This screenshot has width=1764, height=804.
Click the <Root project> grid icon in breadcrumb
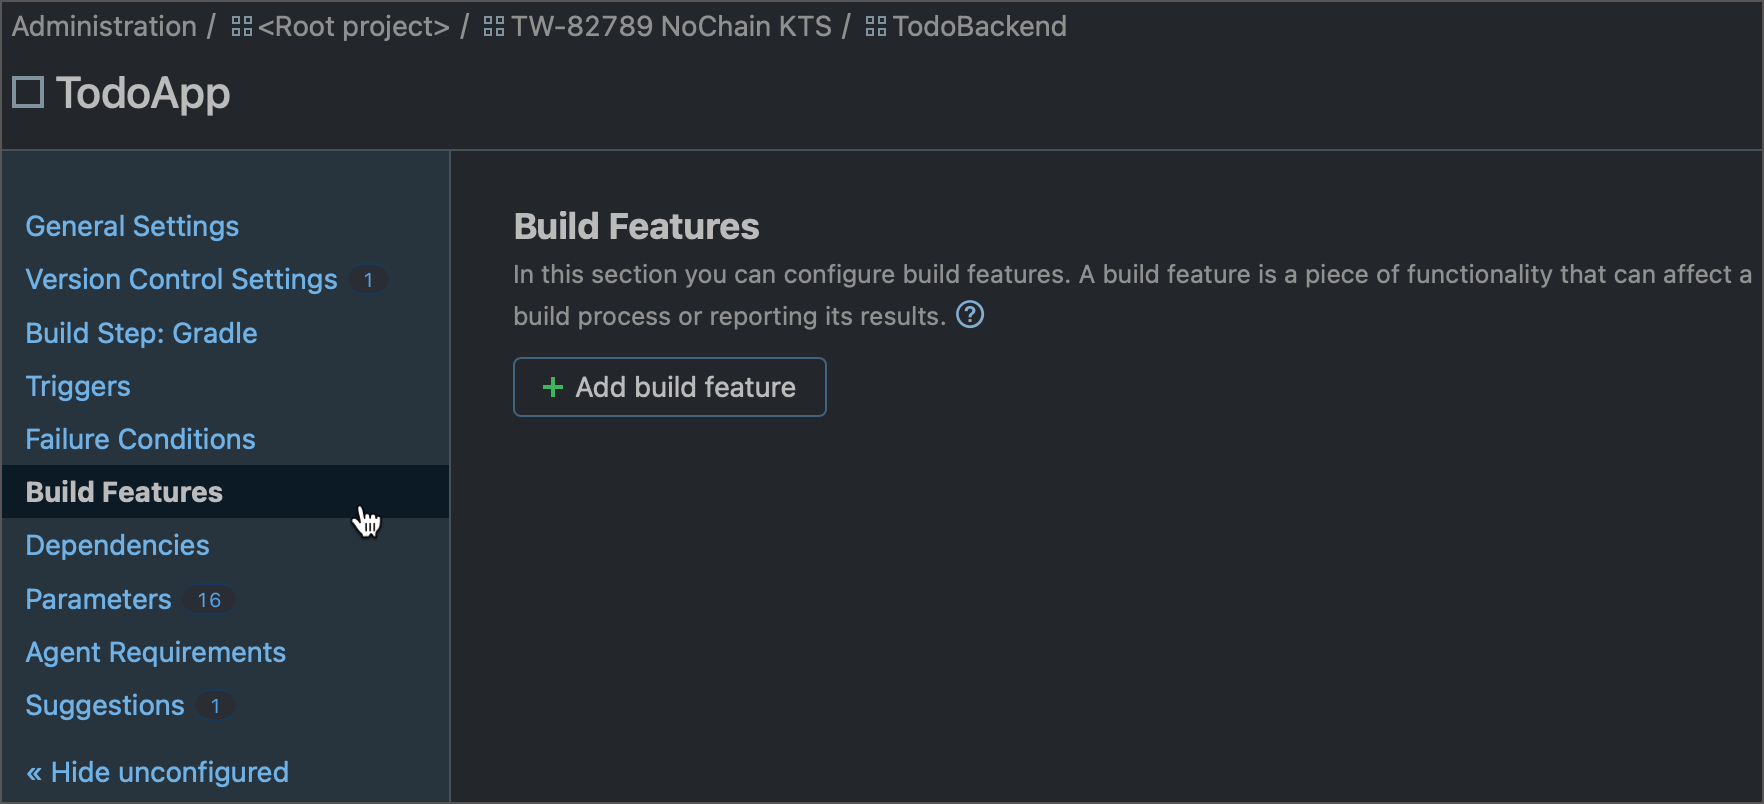(241, 26)
